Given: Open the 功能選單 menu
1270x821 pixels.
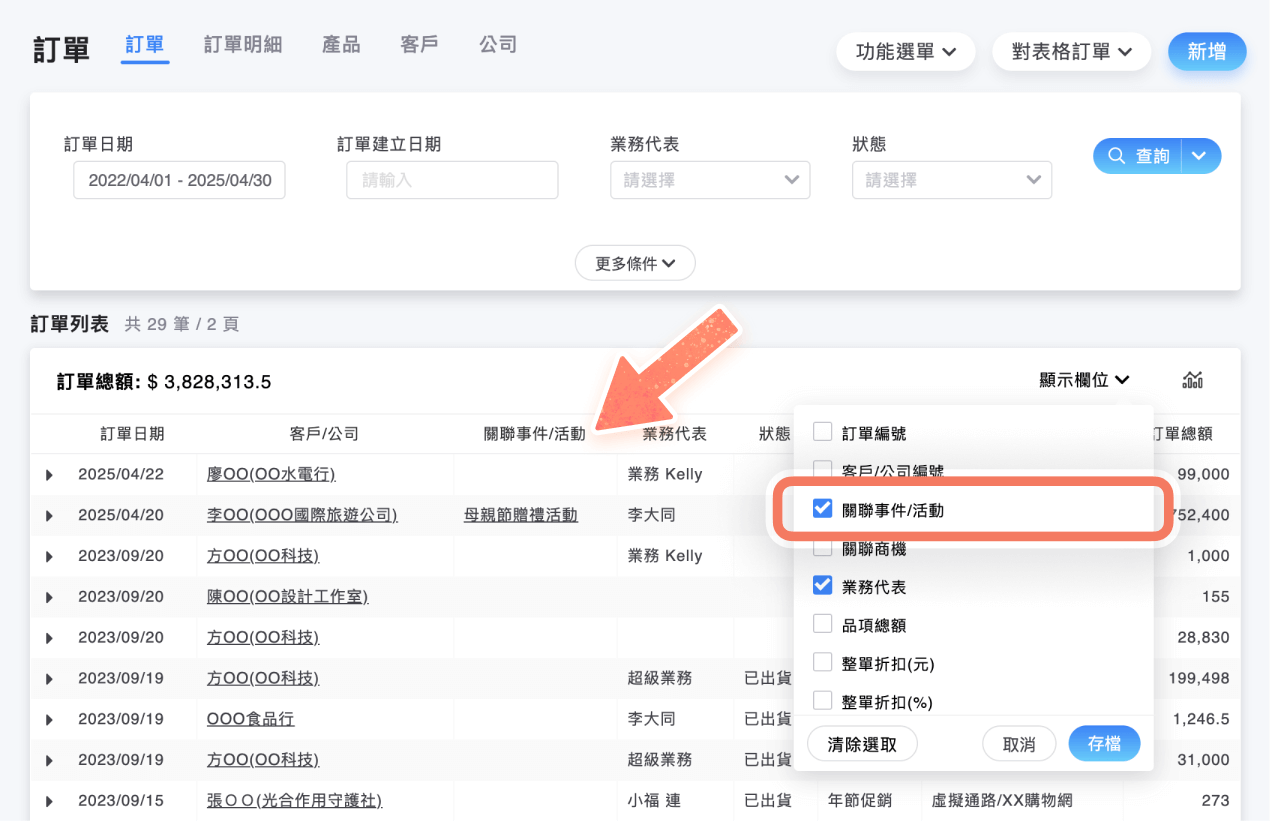Looking at the screenshot, I should click(x=905, y=51).
